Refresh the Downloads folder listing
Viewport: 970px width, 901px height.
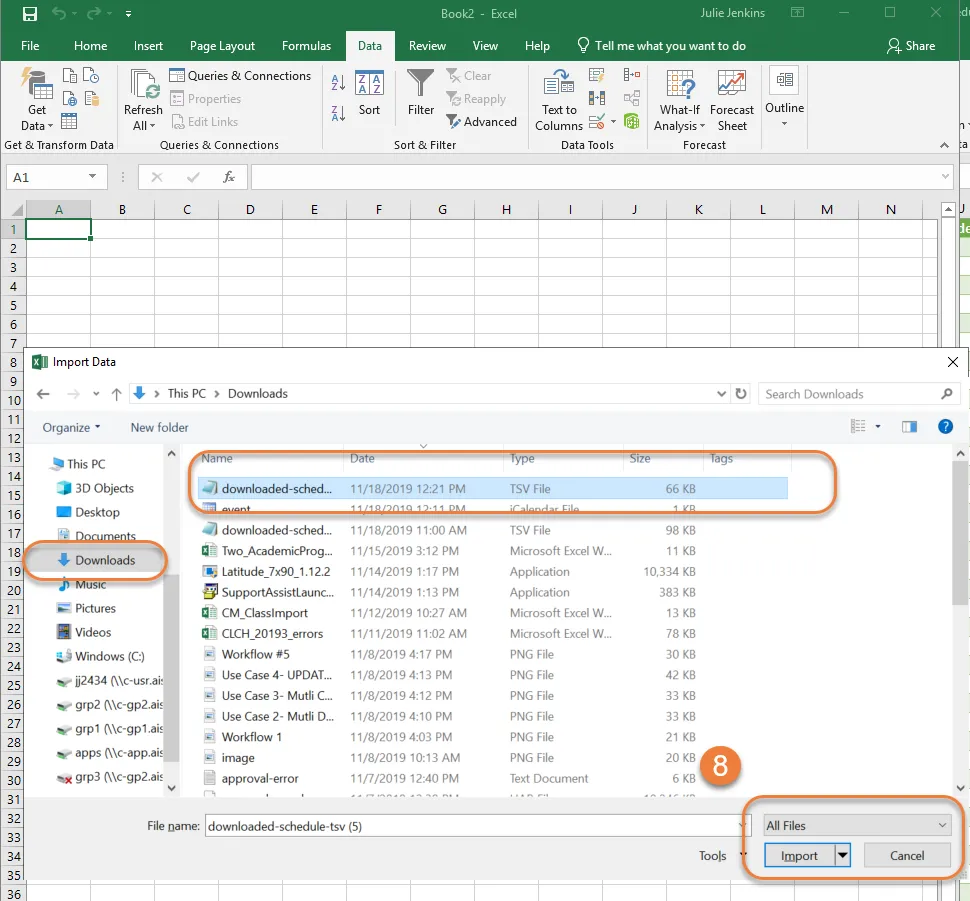(x=740, y=394)
